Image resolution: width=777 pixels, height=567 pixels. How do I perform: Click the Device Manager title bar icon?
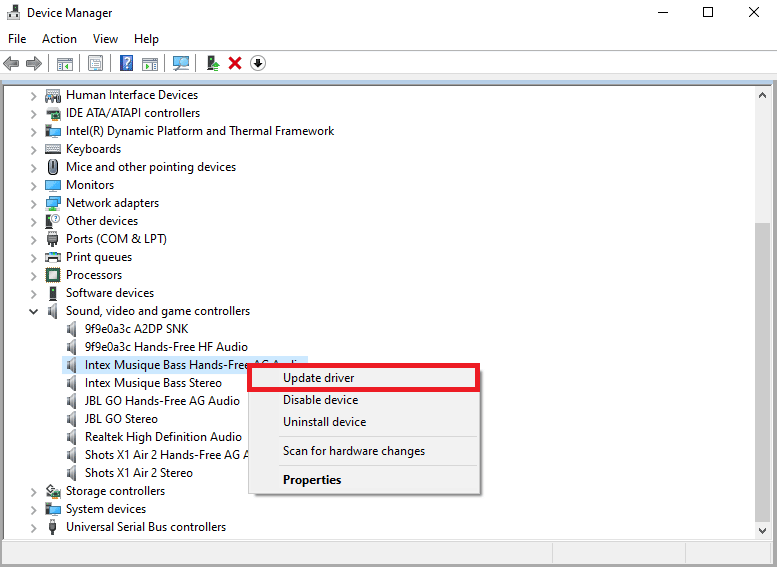pyautogui.click(x=13, y=12)
